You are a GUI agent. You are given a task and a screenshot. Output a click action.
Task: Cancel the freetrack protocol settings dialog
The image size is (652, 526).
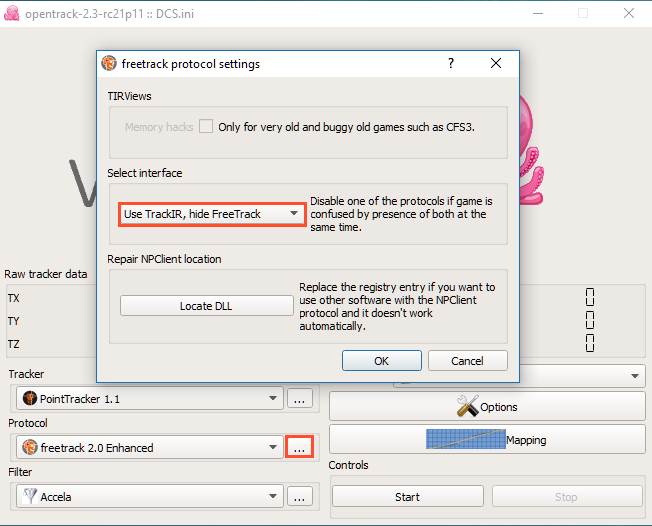[467, 361]
